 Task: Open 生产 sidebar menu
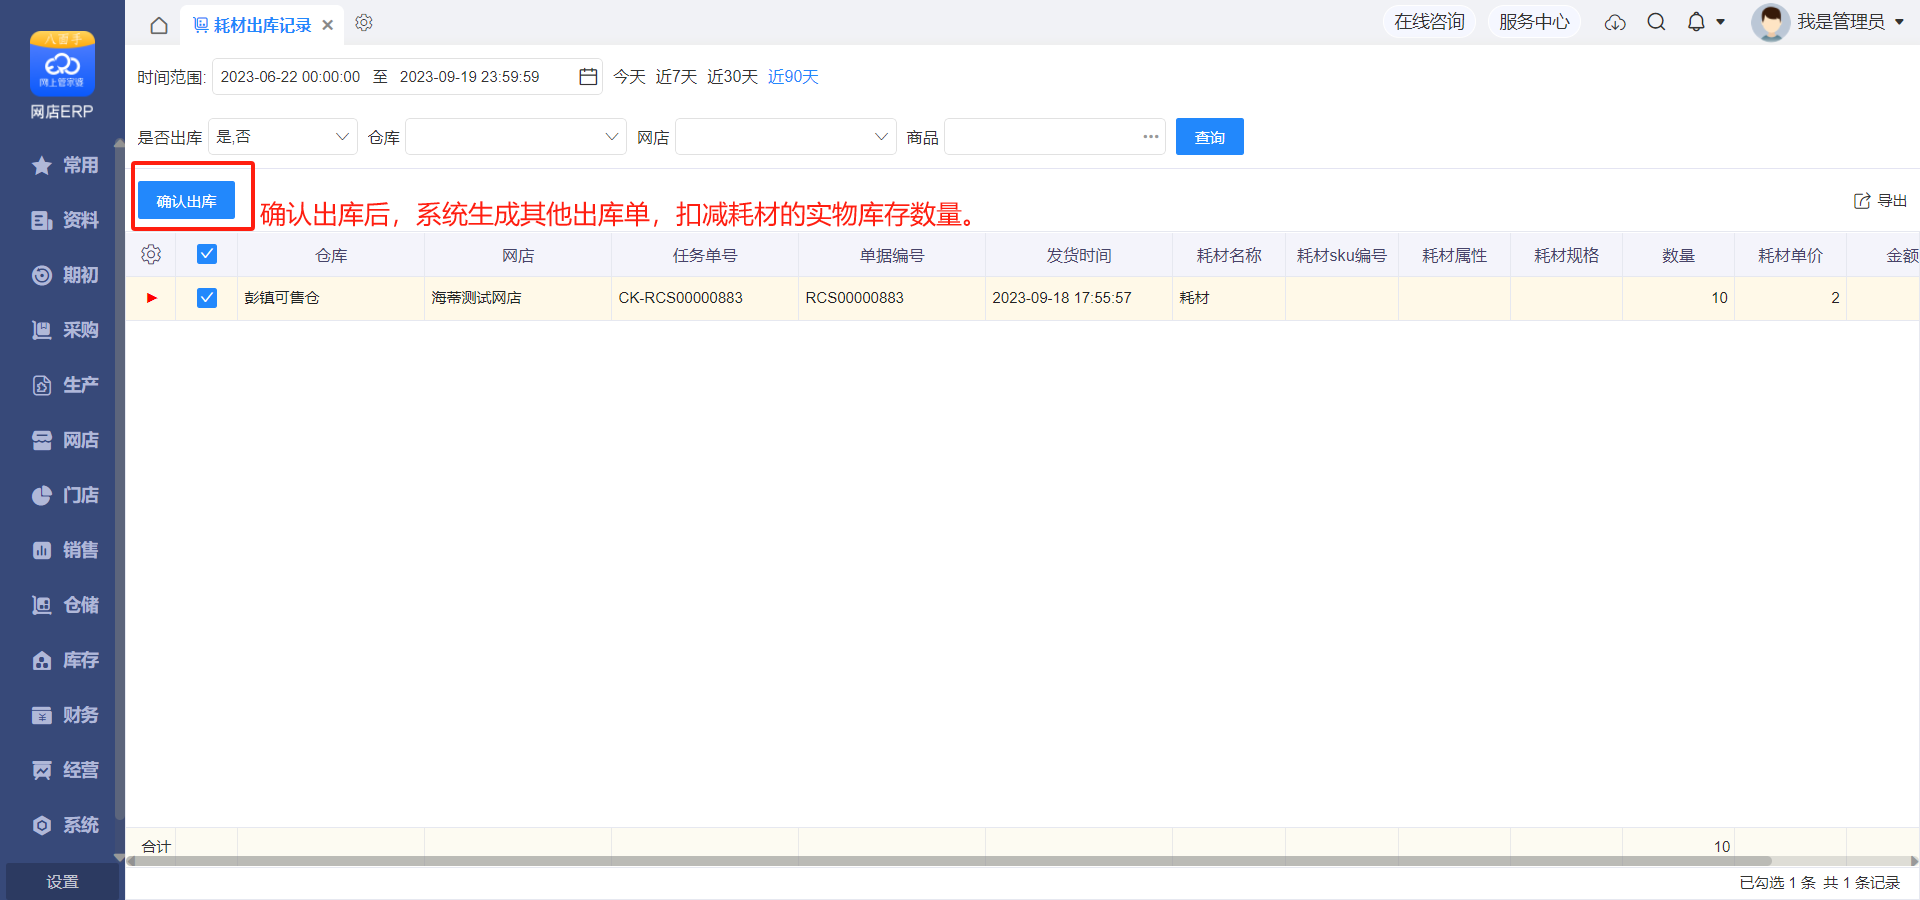(x=64, y=385)
